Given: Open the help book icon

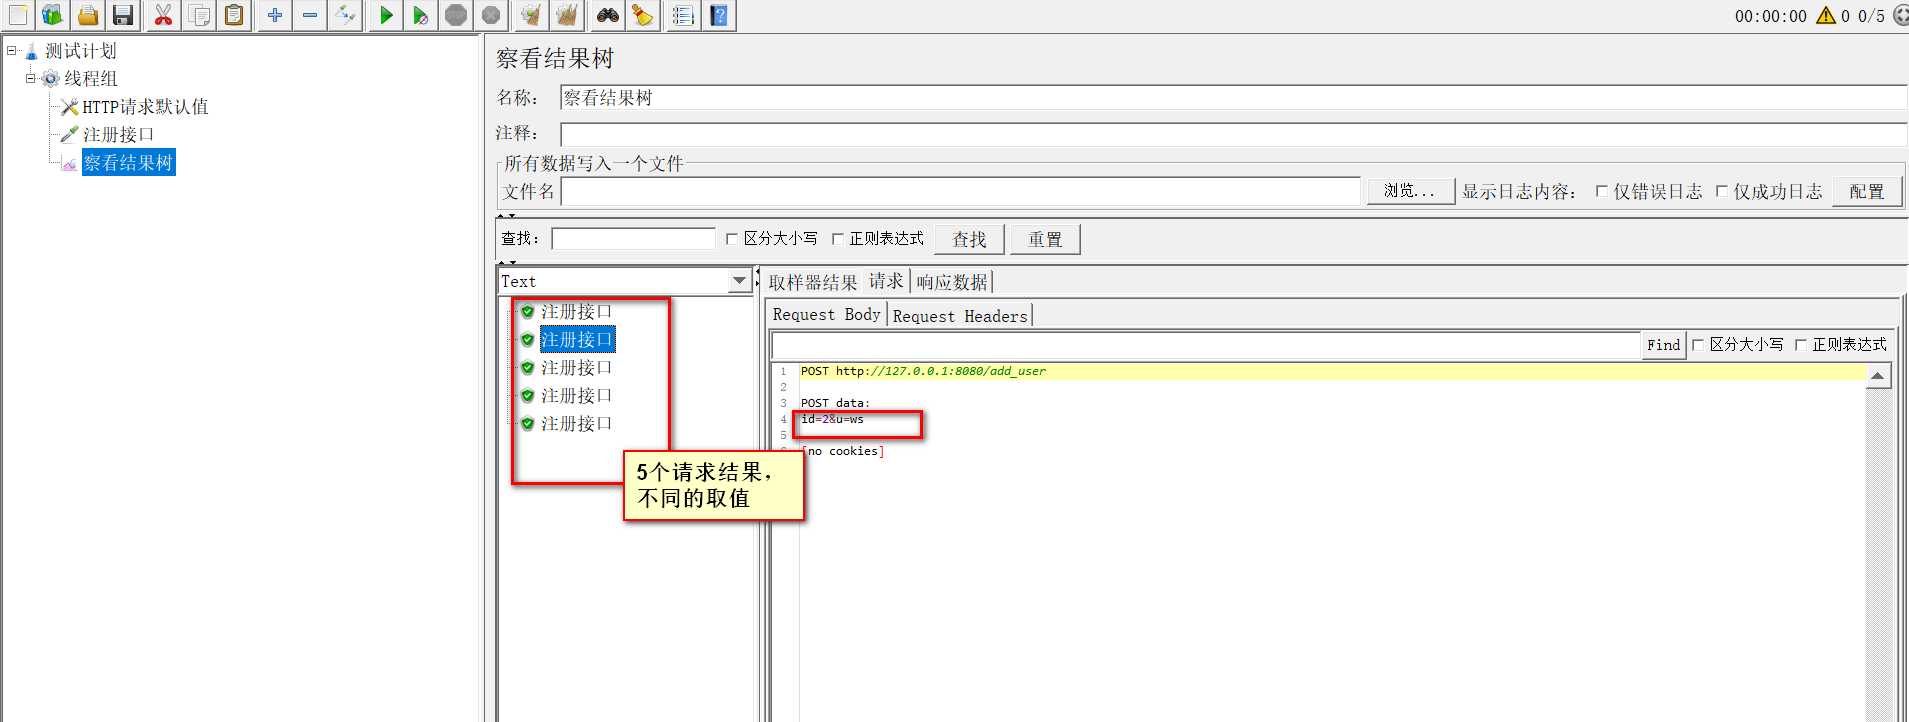Looking at the screenshot, I should pyautogui.click(x=719, y=15).
